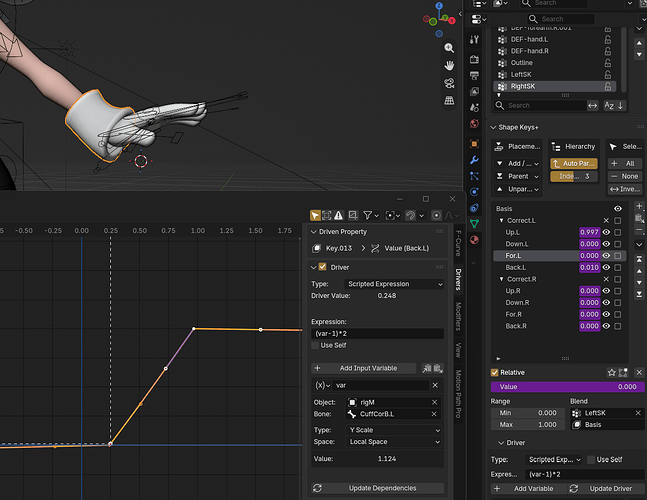Click select None button
This screenshot has height=500, width=647.
625,177
